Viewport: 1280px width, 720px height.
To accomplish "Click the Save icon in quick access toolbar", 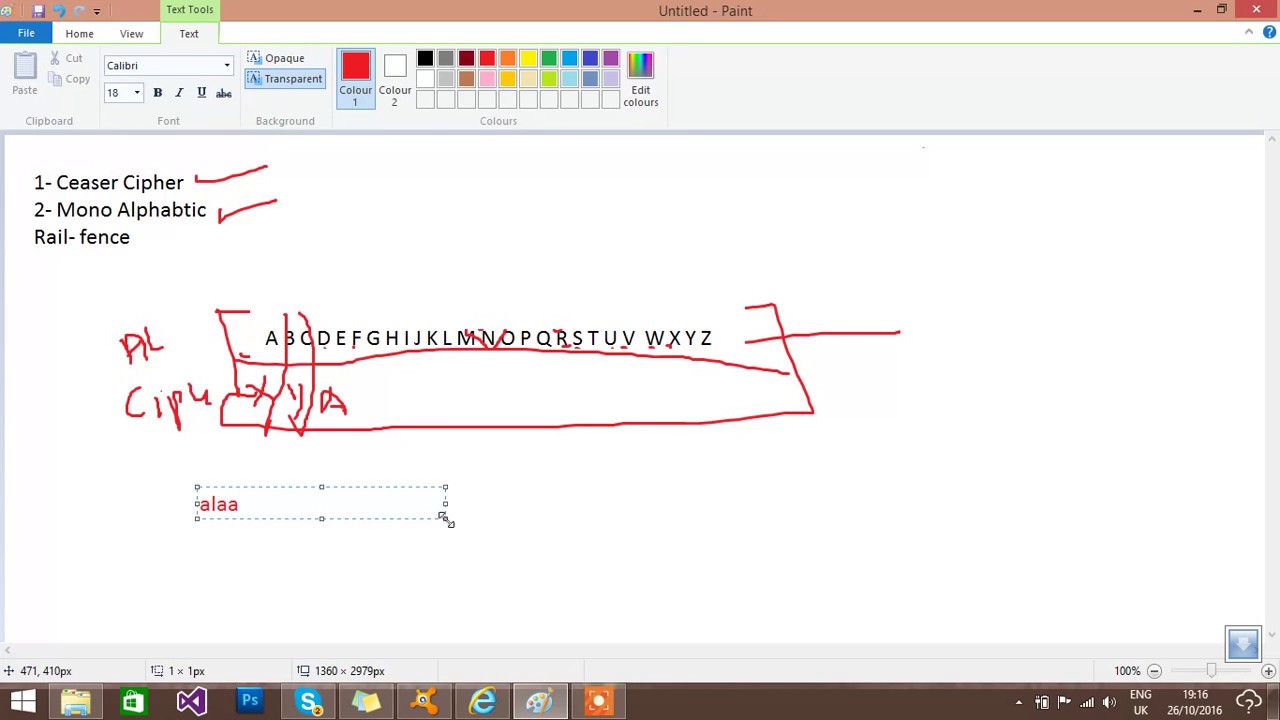I will tap(38, 11).
